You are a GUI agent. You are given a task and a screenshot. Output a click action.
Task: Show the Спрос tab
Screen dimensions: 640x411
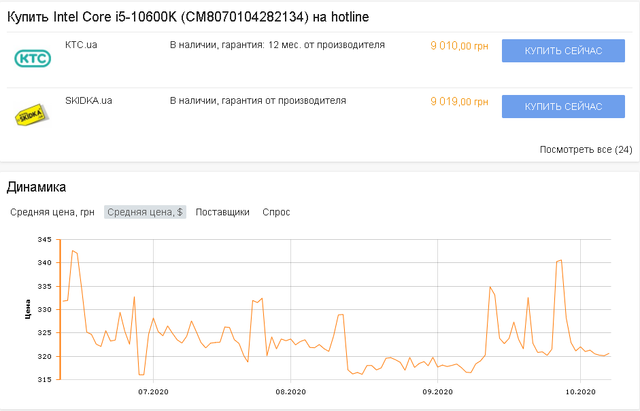(276, 212)
